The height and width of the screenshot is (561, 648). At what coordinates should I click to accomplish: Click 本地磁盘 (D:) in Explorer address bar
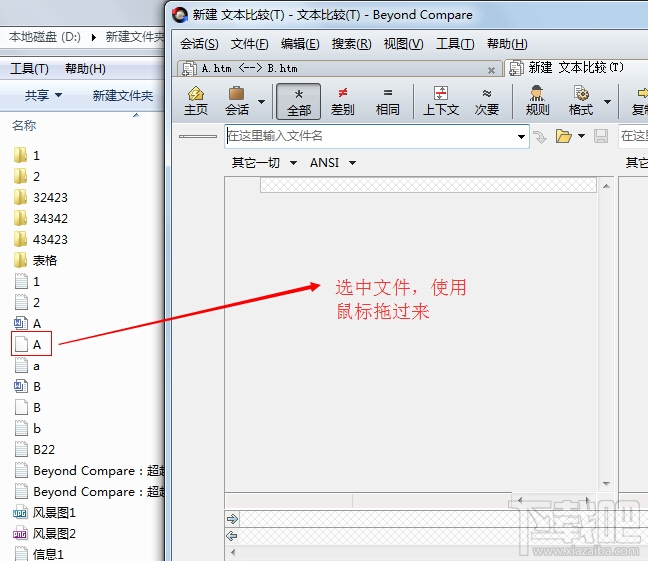(45, 37)
